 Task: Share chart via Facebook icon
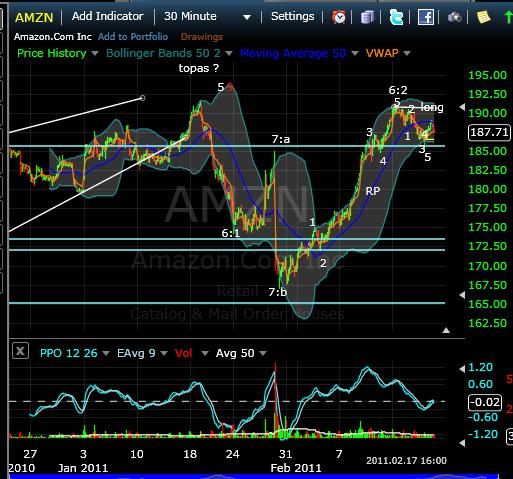(x=426, y=17)
